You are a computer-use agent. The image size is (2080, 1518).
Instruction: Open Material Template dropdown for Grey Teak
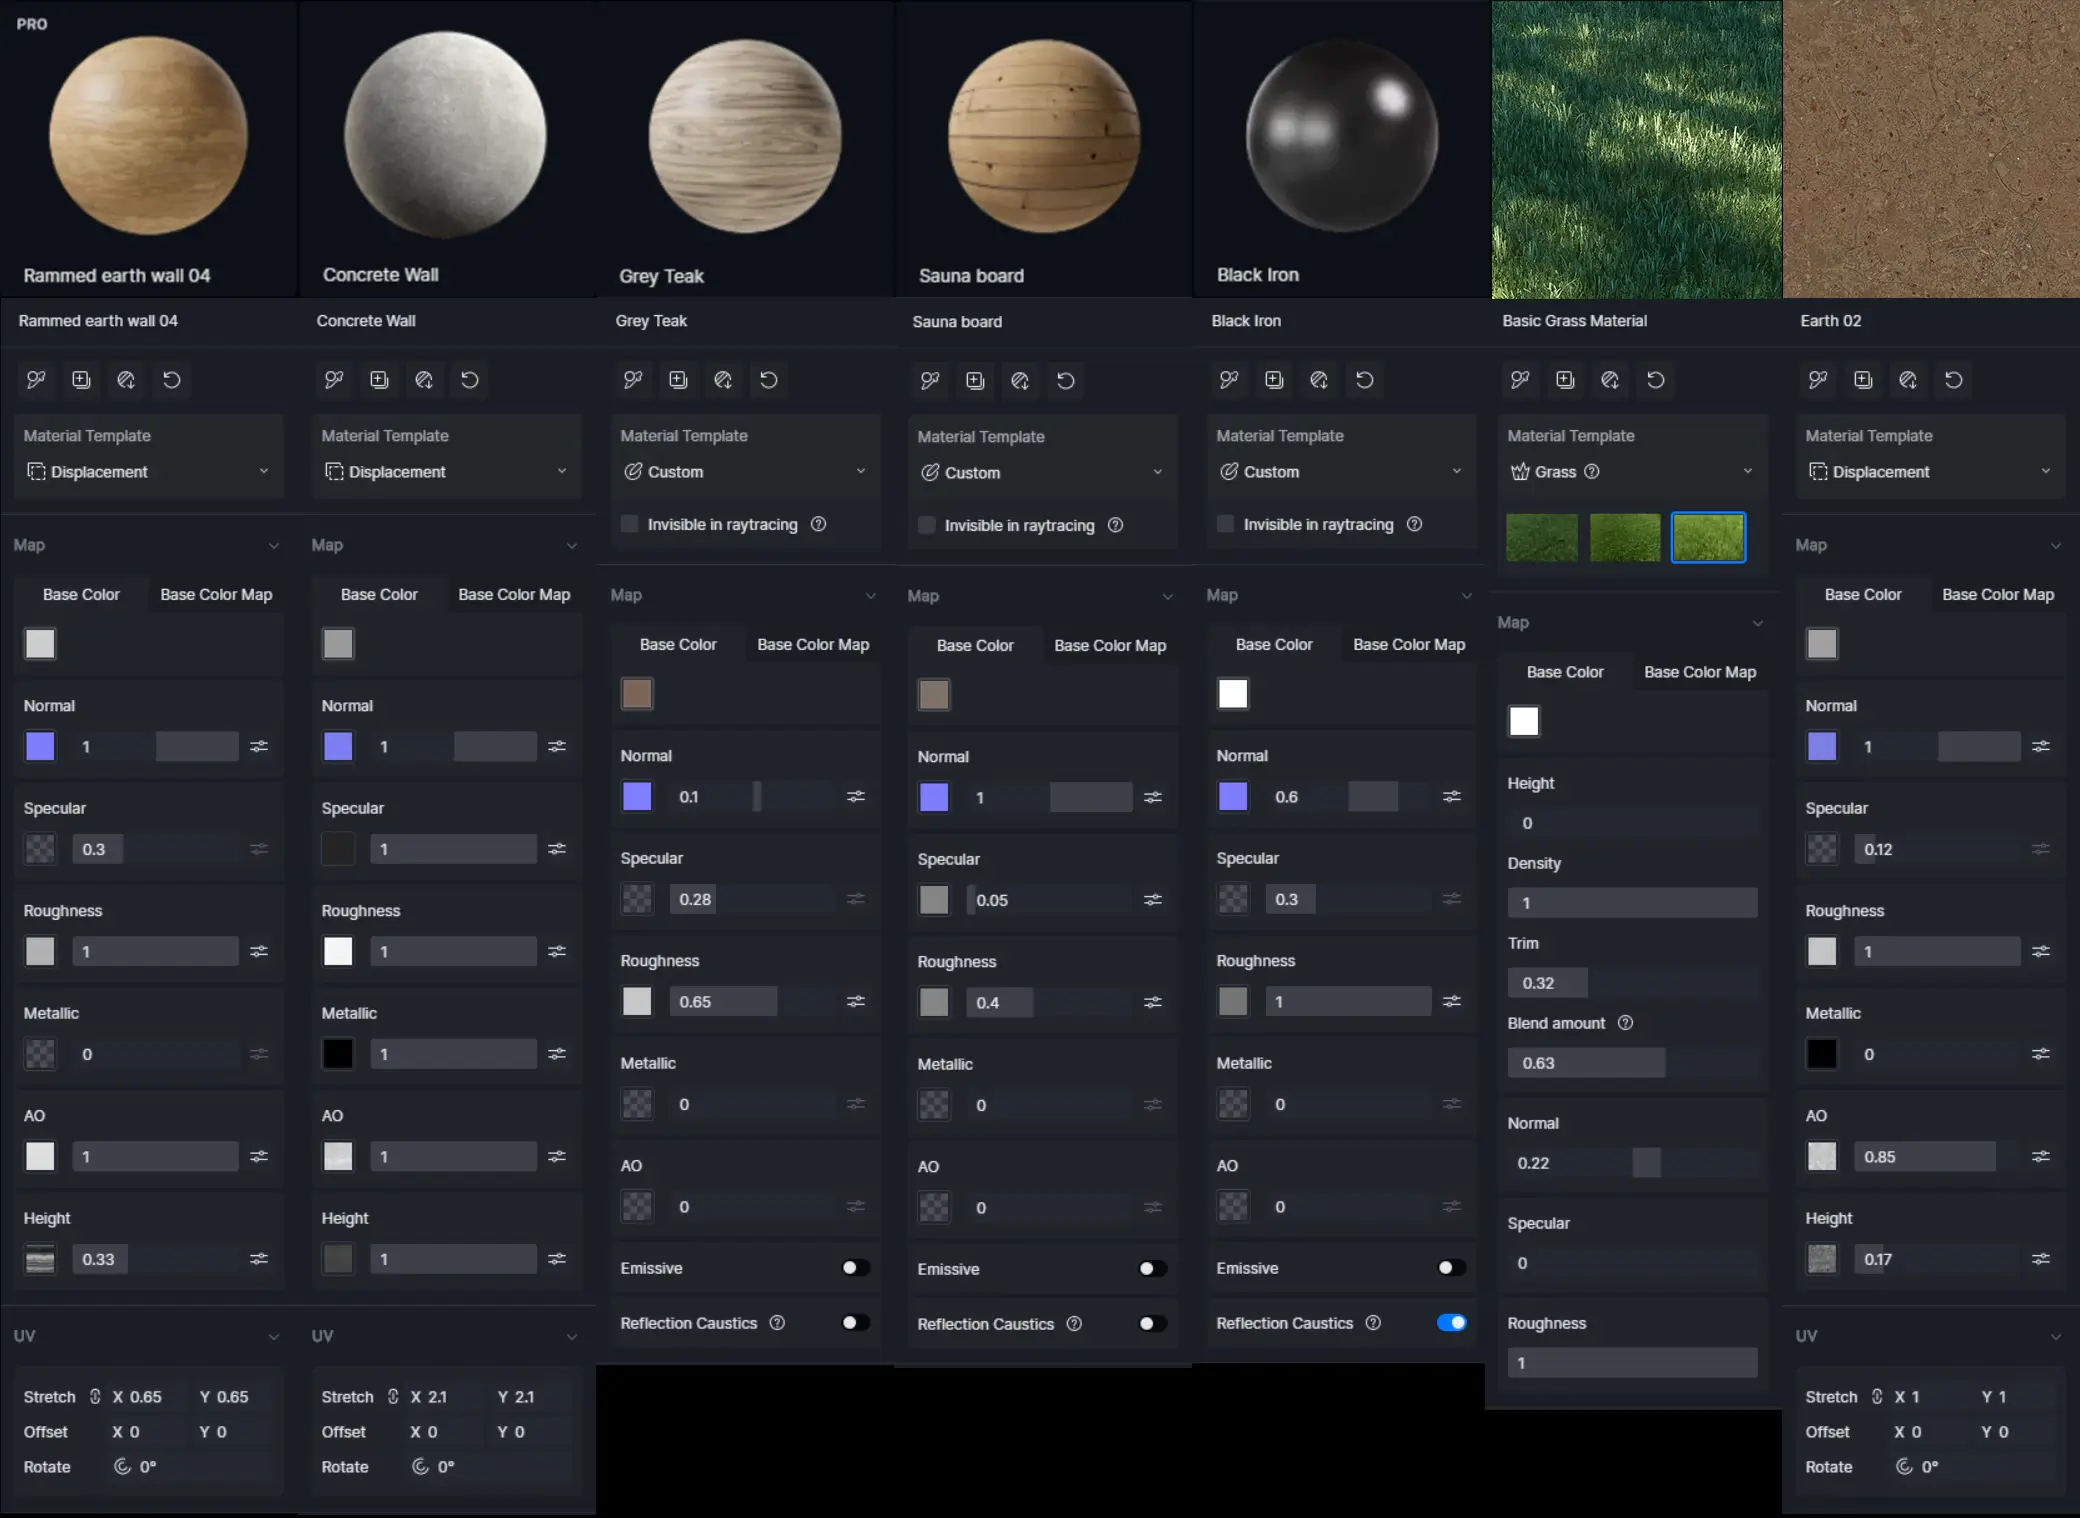pos(745,472)
